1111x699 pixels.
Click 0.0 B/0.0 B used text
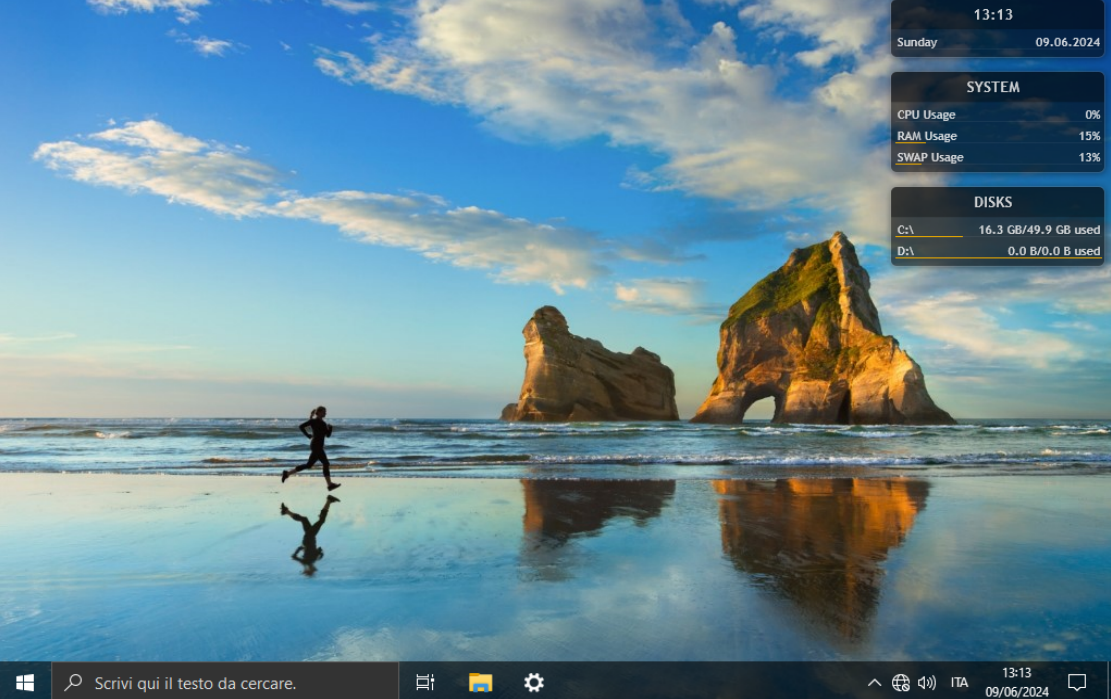(x=1054, y=250)
